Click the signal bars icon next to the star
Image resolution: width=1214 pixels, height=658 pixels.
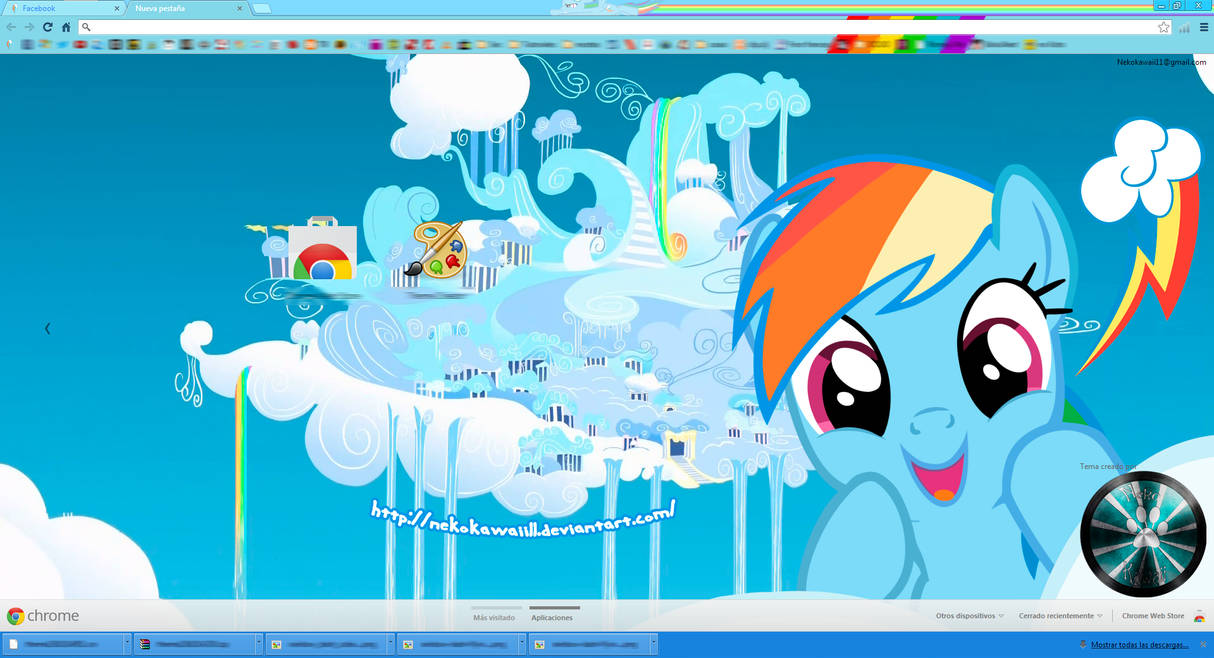coord(1184,27)
